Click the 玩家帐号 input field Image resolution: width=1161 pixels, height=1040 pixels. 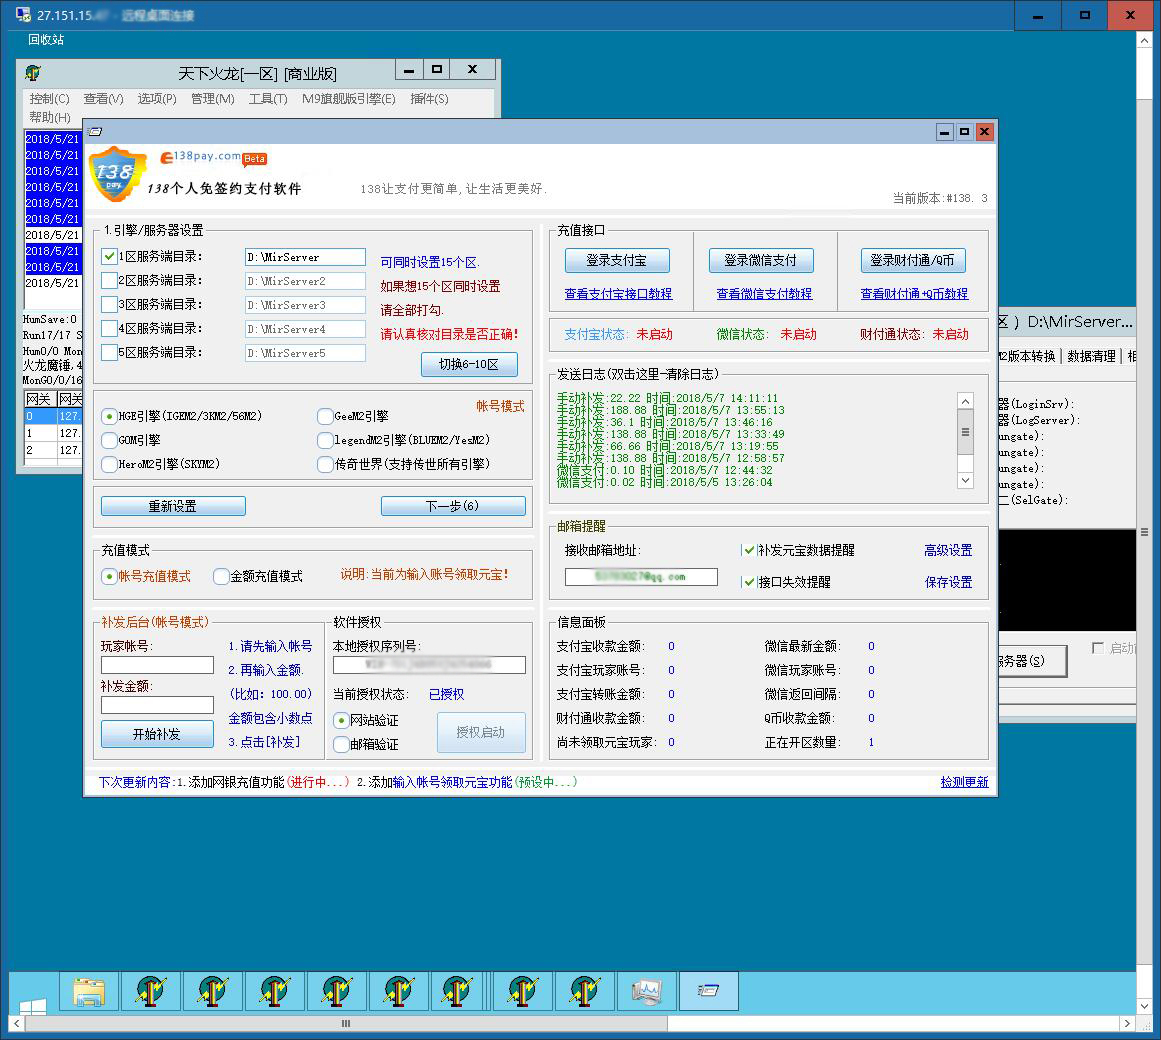[x=157, y=665]
